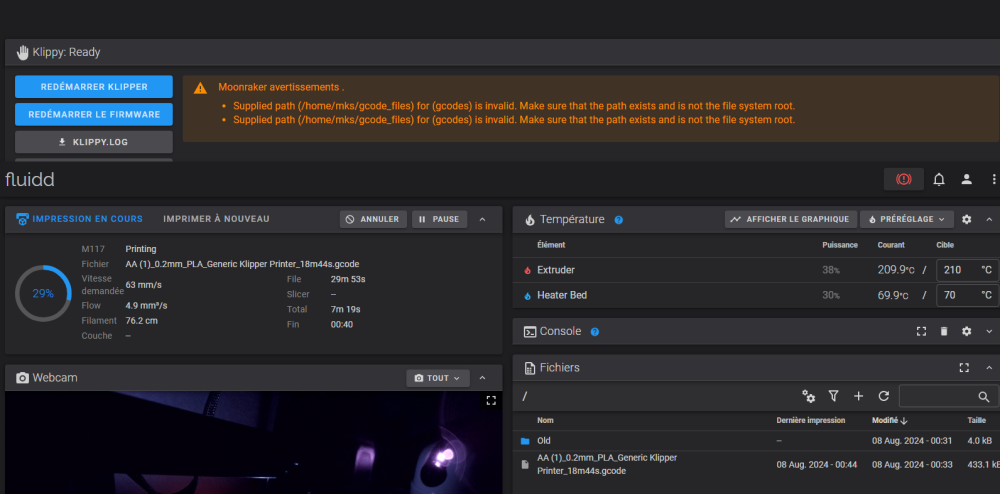Click the fluidd logo text

[x=29, y=180]
